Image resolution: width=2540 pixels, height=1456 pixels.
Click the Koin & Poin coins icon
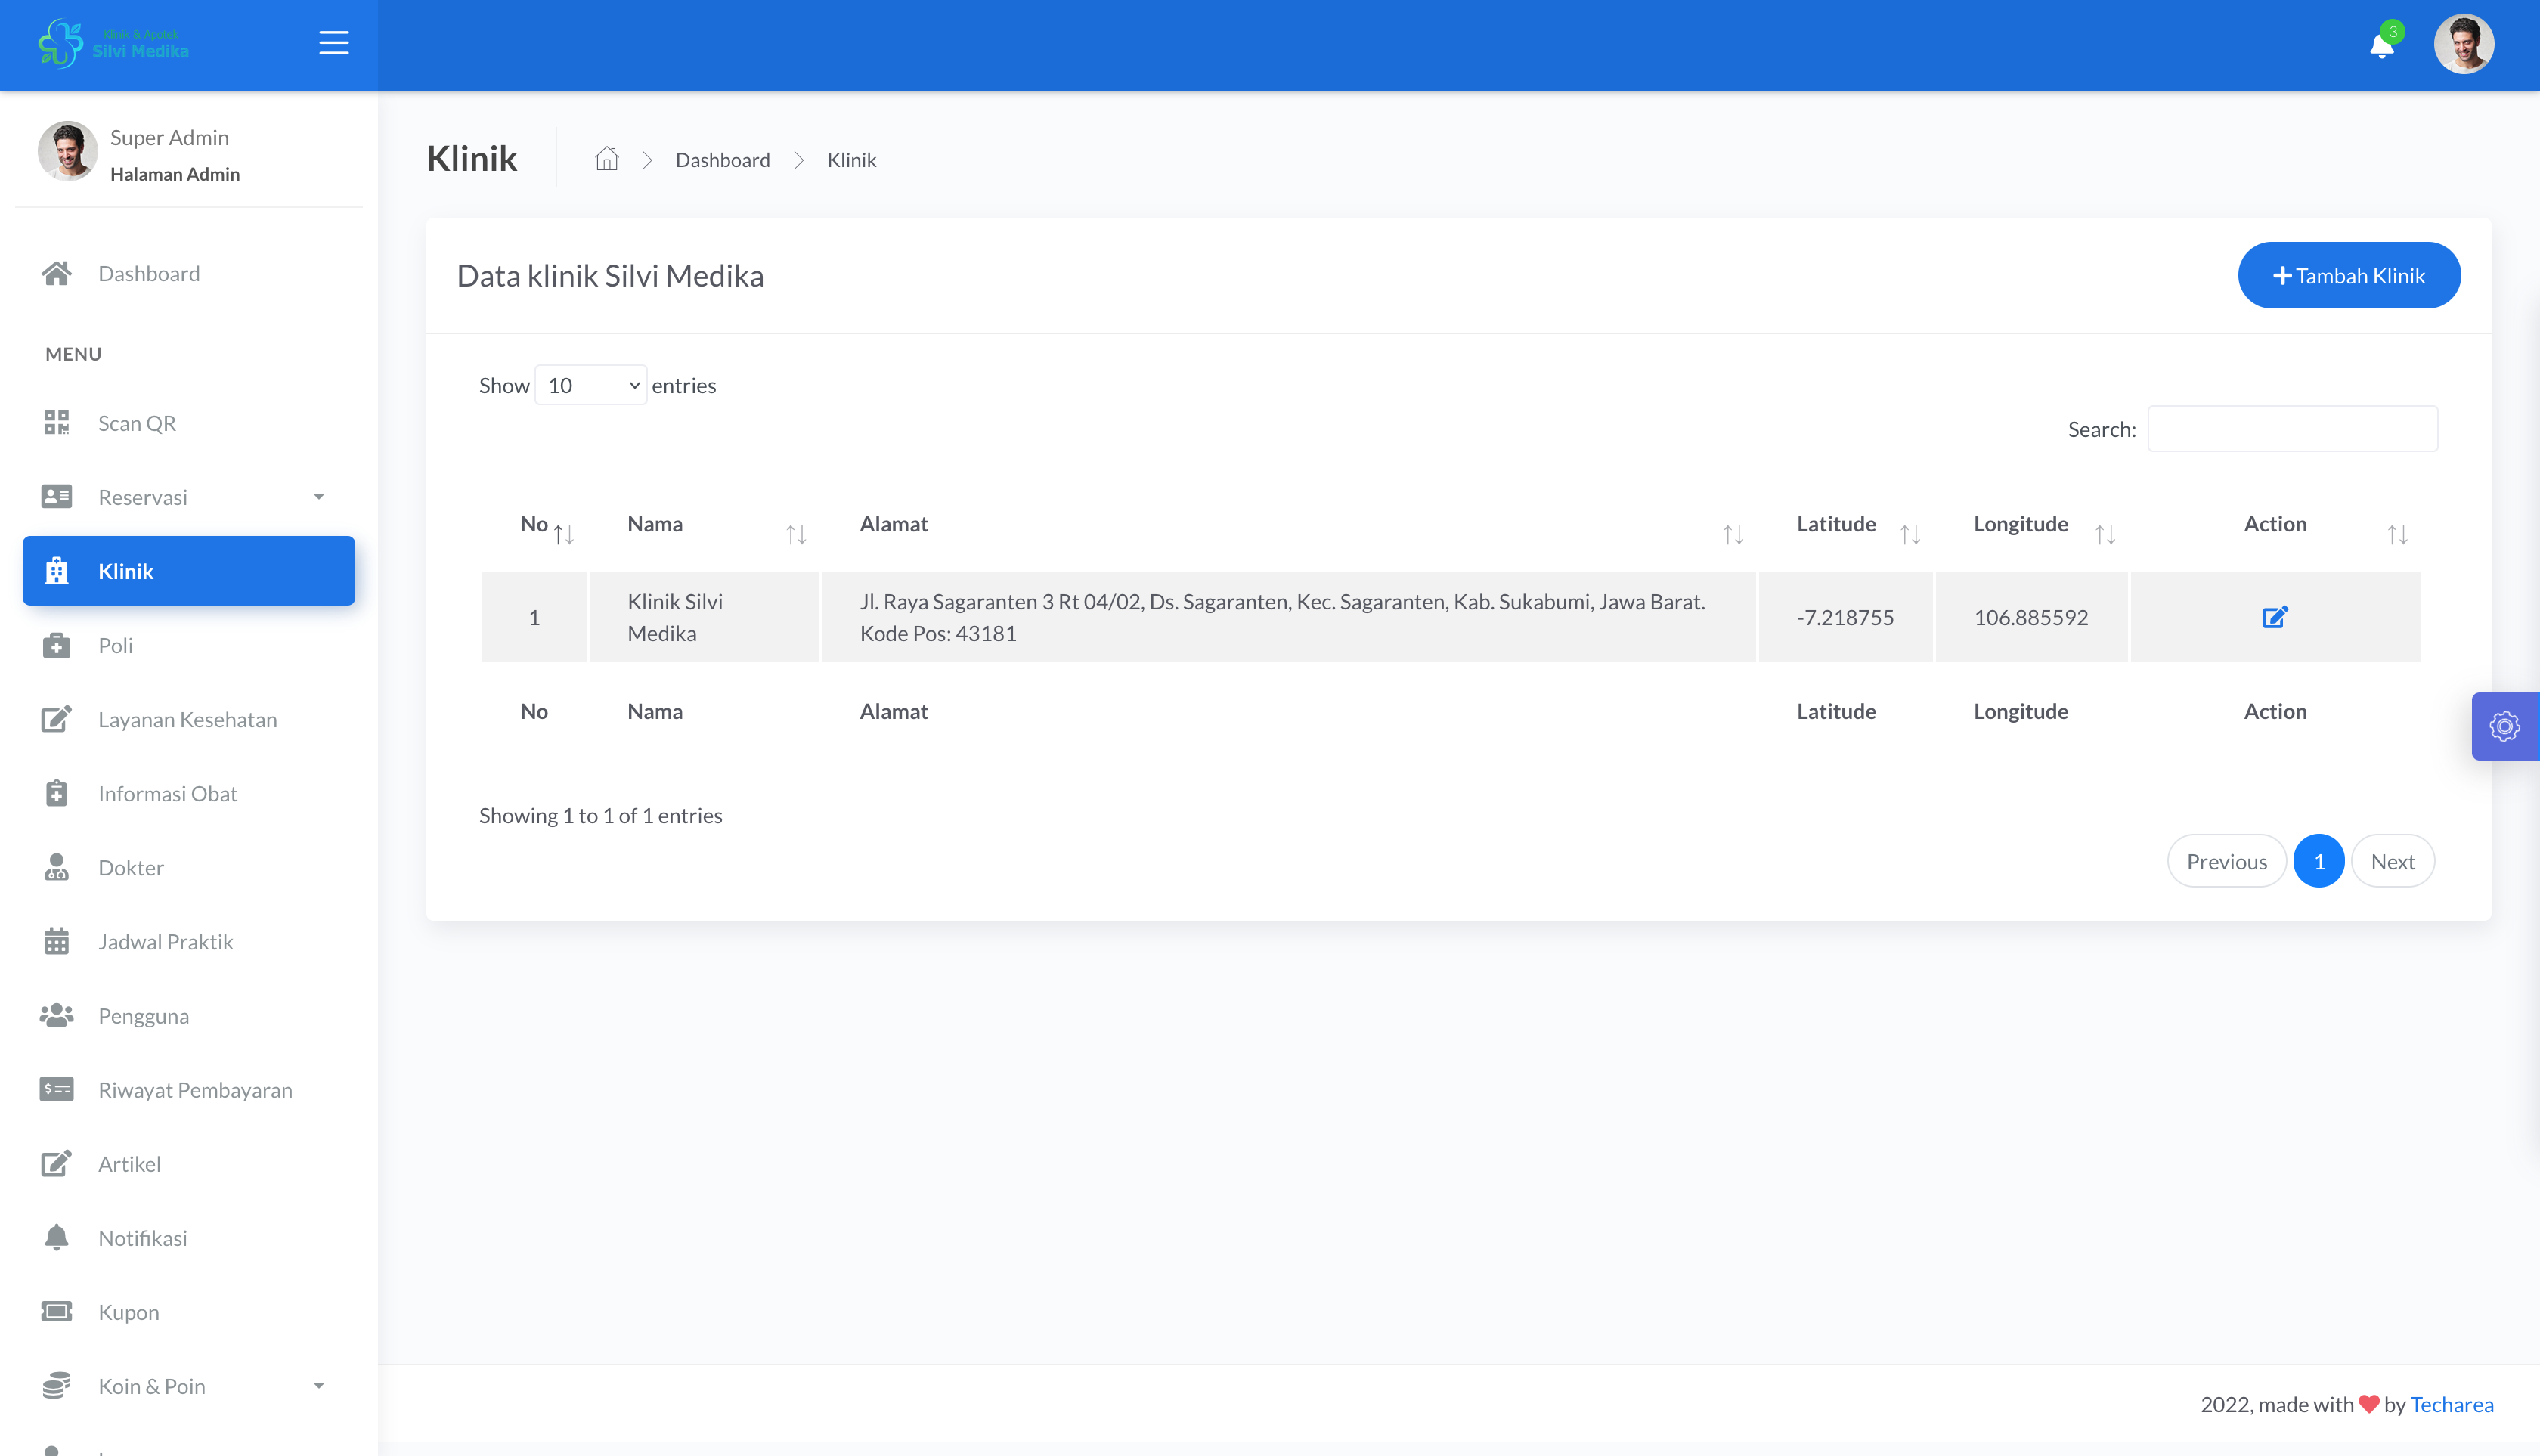coord(56,1385)
